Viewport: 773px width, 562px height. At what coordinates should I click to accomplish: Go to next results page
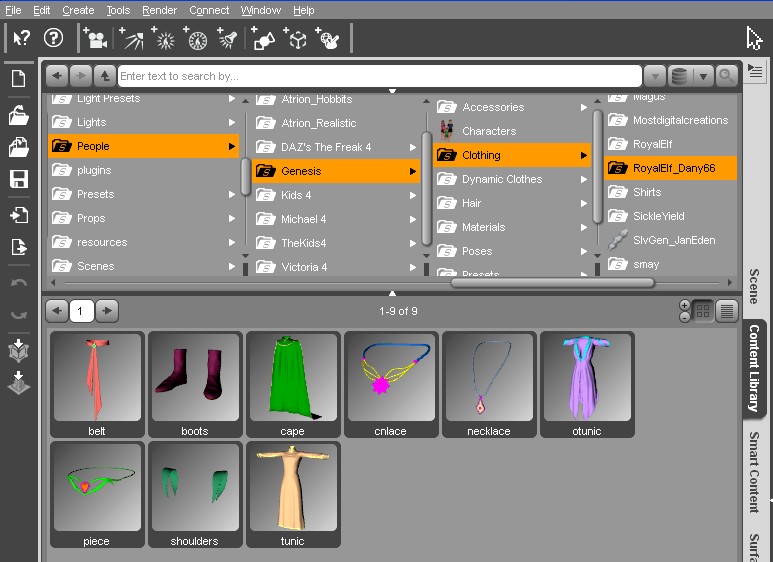pos(107,311)
